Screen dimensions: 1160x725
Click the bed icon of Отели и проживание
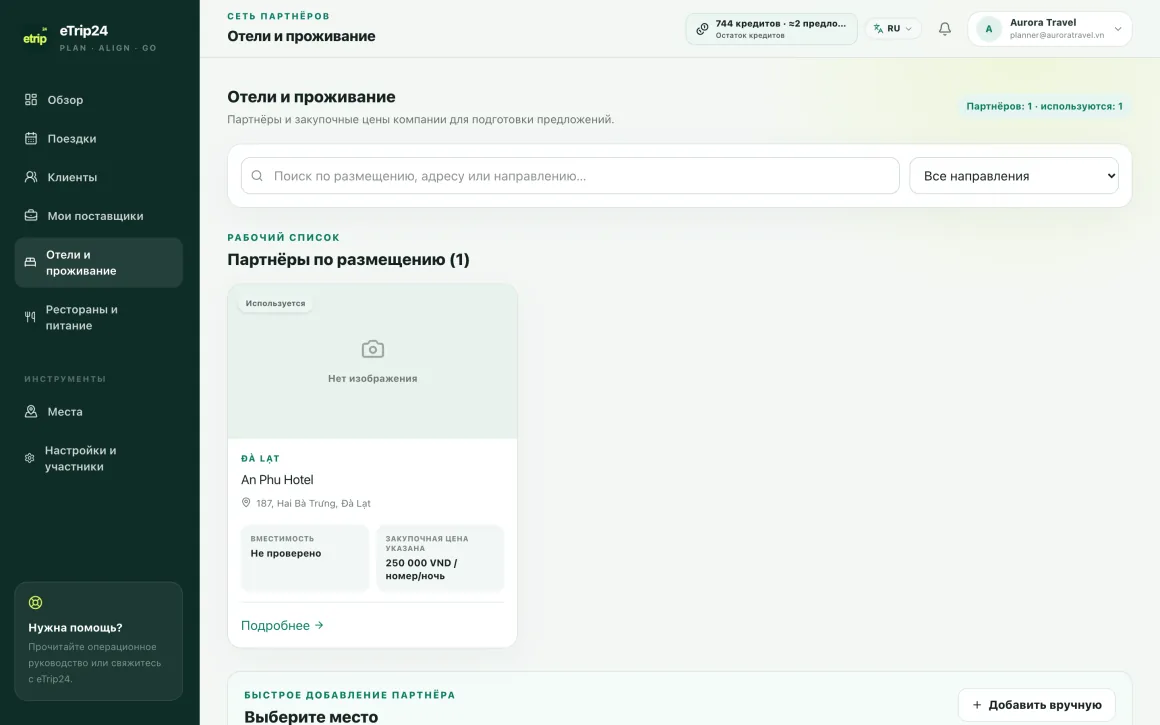[30, 262]
